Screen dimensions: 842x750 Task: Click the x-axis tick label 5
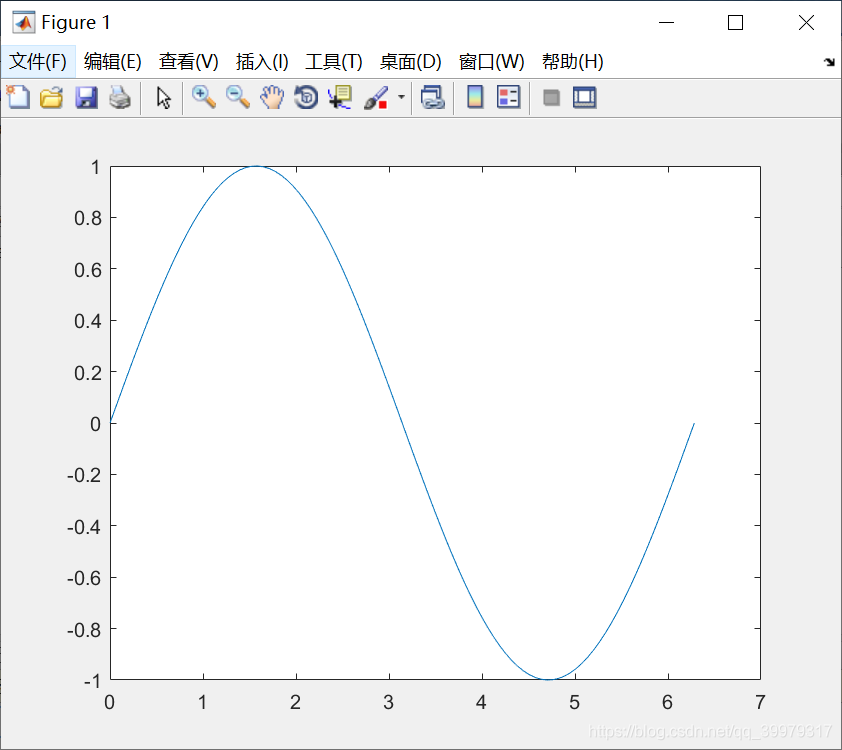[x=575, y=702]
